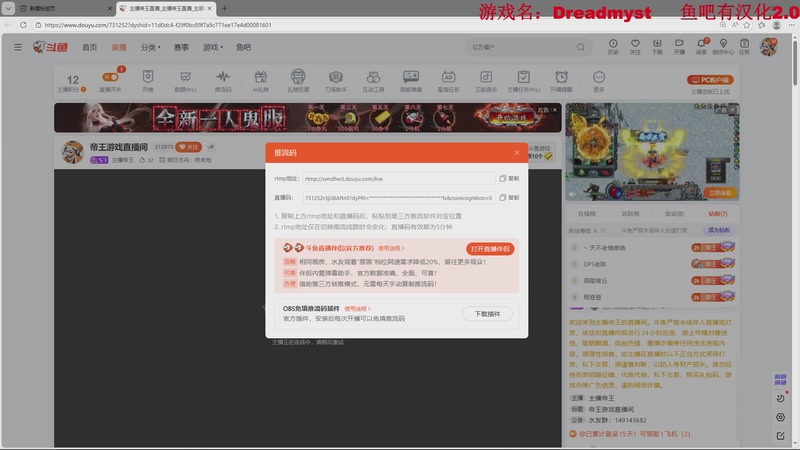800x450 pixels.
Task: Click the 推流码 waveform icon
Action: point(223,81)
